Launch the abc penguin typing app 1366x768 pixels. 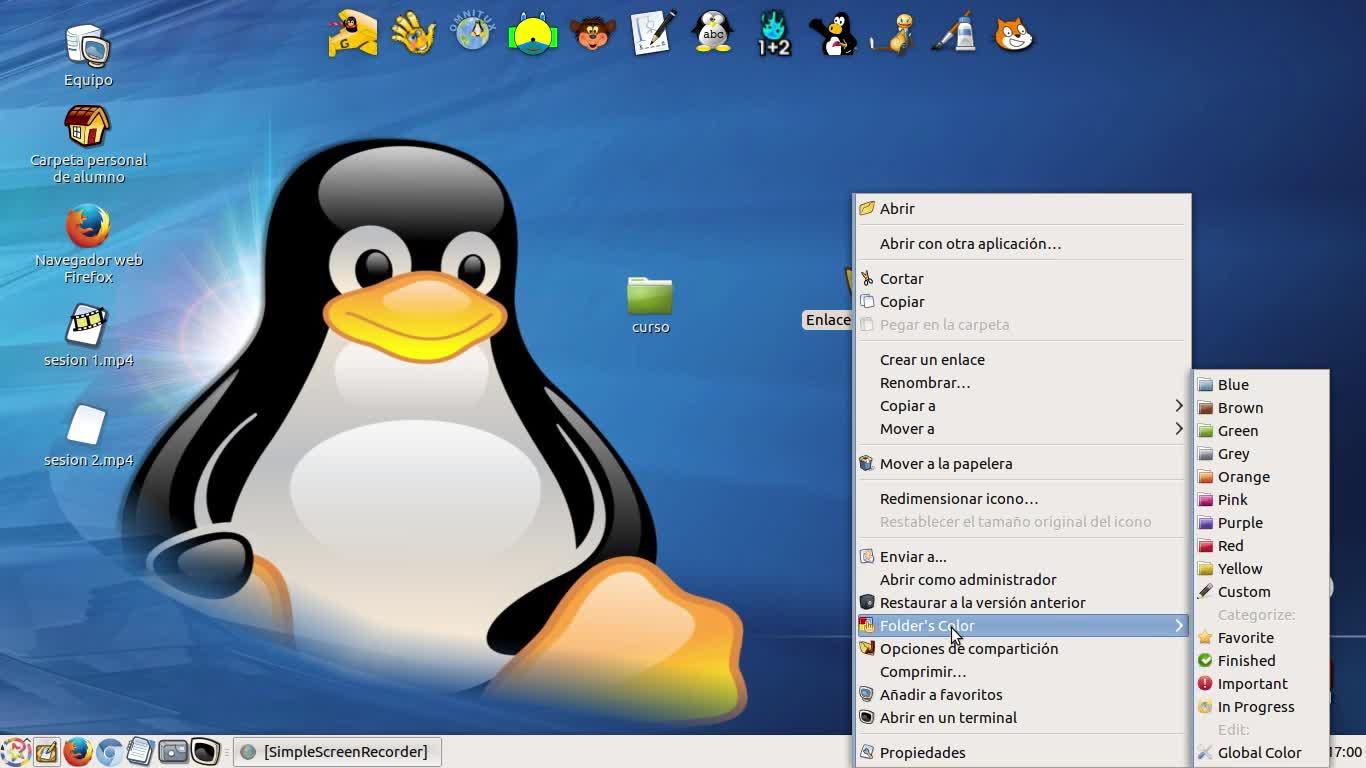(x=713, y=33)
